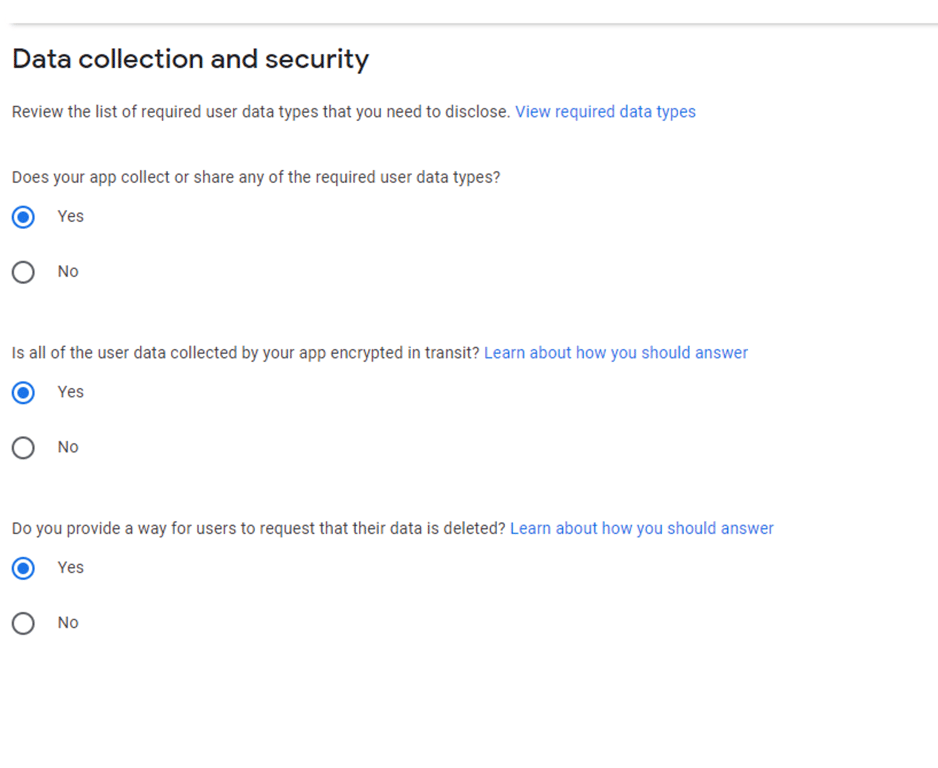
Task: Click the Data collection and security heading
Action: 190,59
